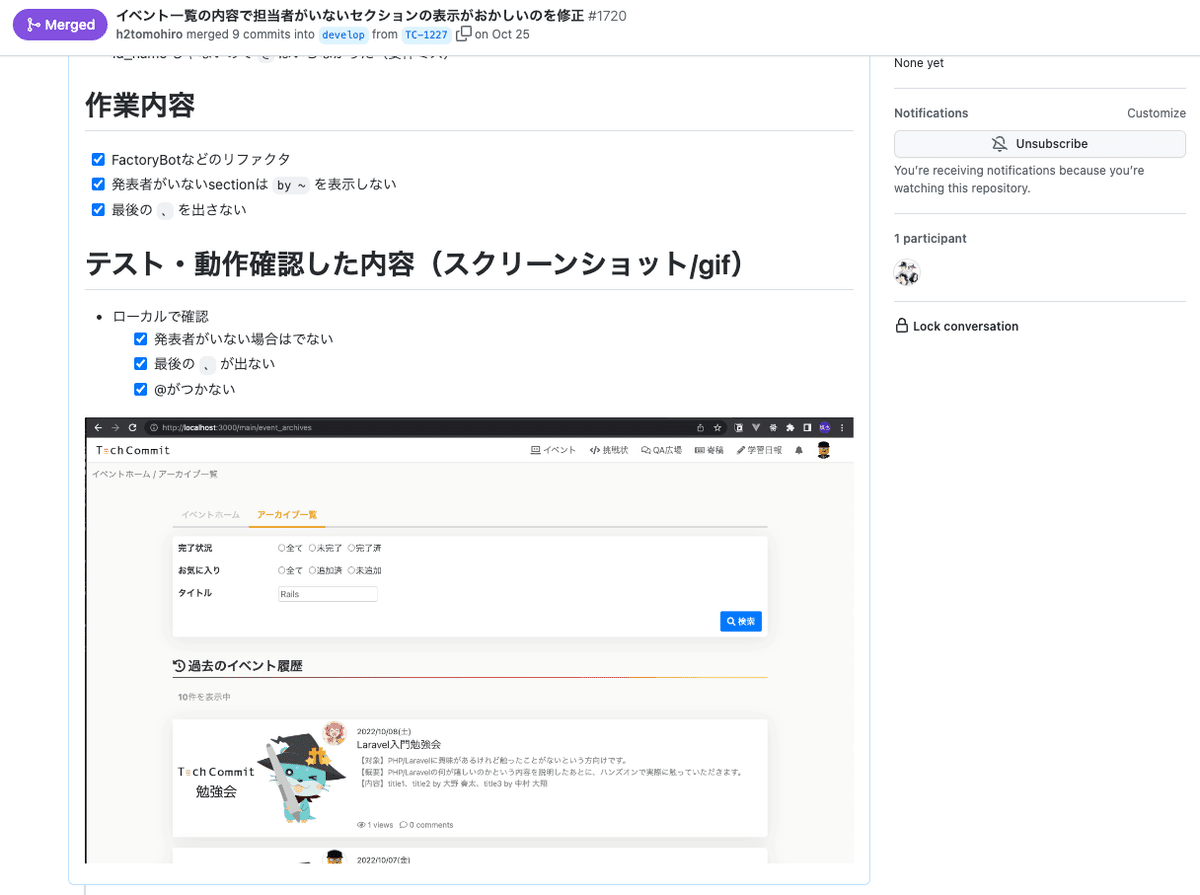Click the purple profile icon in embedded browser
The width and height of the screenshot is (1200, 895).
click(825, 427)
